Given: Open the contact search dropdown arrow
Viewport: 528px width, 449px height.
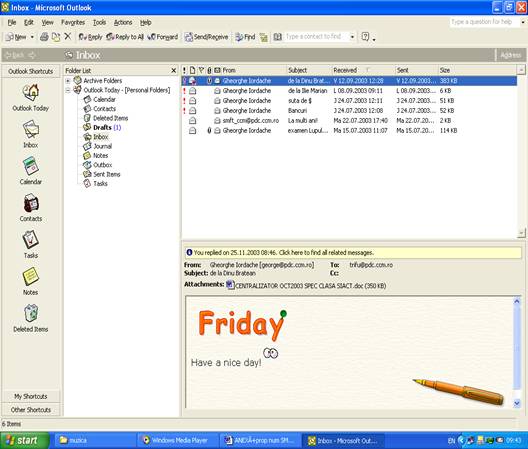Looking at the screenshot, I should pos(352,36).
